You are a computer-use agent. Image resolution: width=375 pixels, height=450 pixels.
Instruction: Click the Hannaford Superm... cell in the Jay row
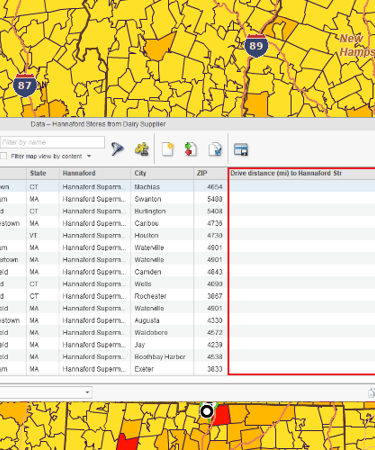(x=95, y=345)
